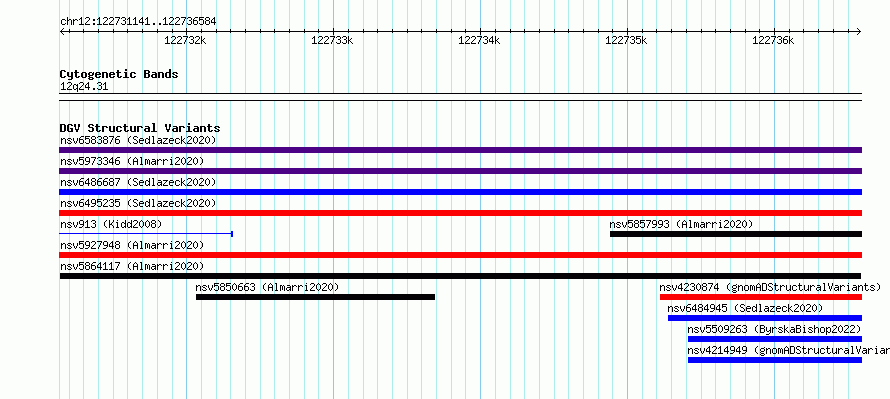890x399 pixels.
Task: Select the red bar under nsv5927948
Action: click(x=460, y=255)
